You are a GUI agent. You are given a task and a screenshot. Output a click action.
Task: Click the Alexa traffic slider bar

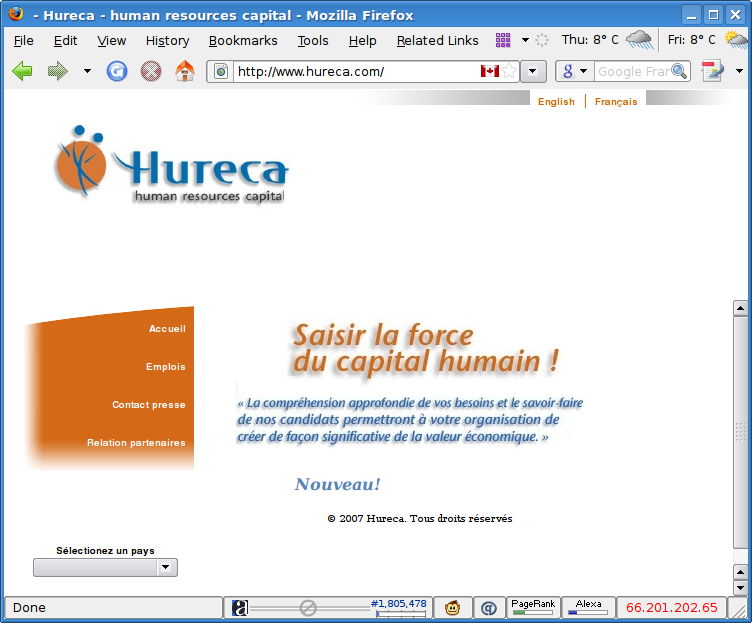[309, 608]
